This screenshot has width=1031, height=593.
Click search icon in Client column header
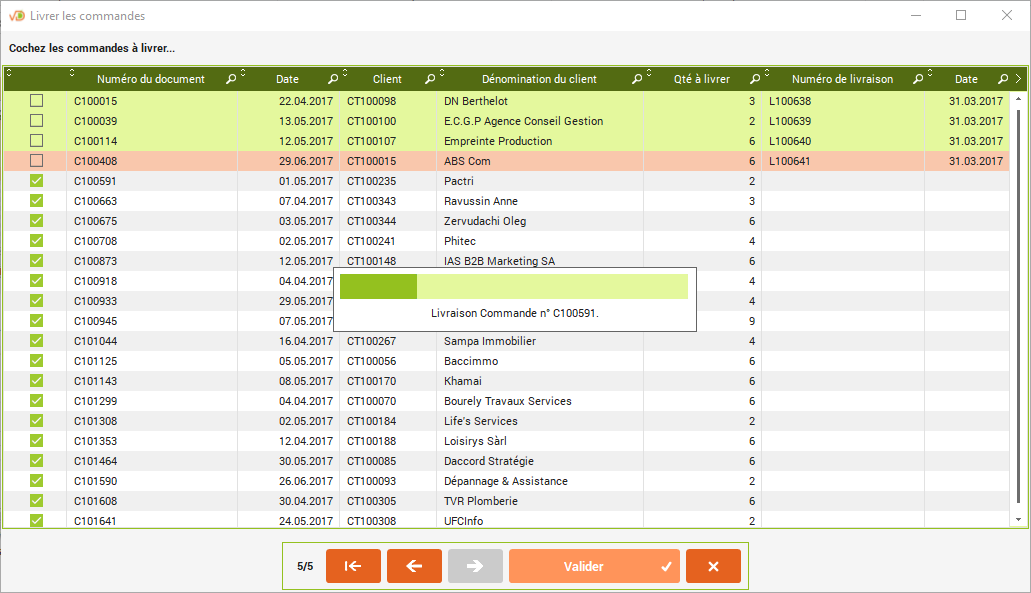430,79
